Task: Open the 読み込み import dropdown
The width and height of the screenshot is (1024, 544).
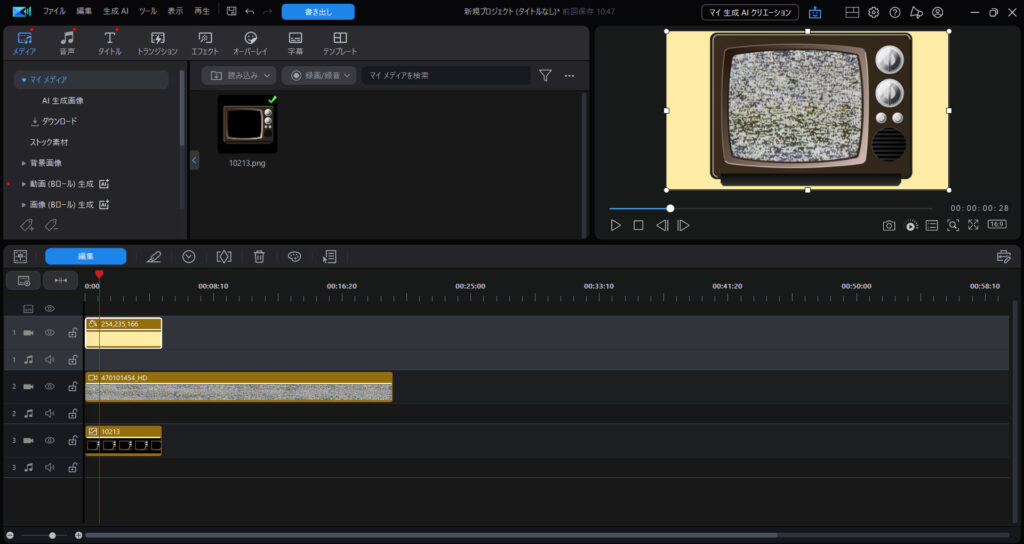Action: click(x=238, y=75)
